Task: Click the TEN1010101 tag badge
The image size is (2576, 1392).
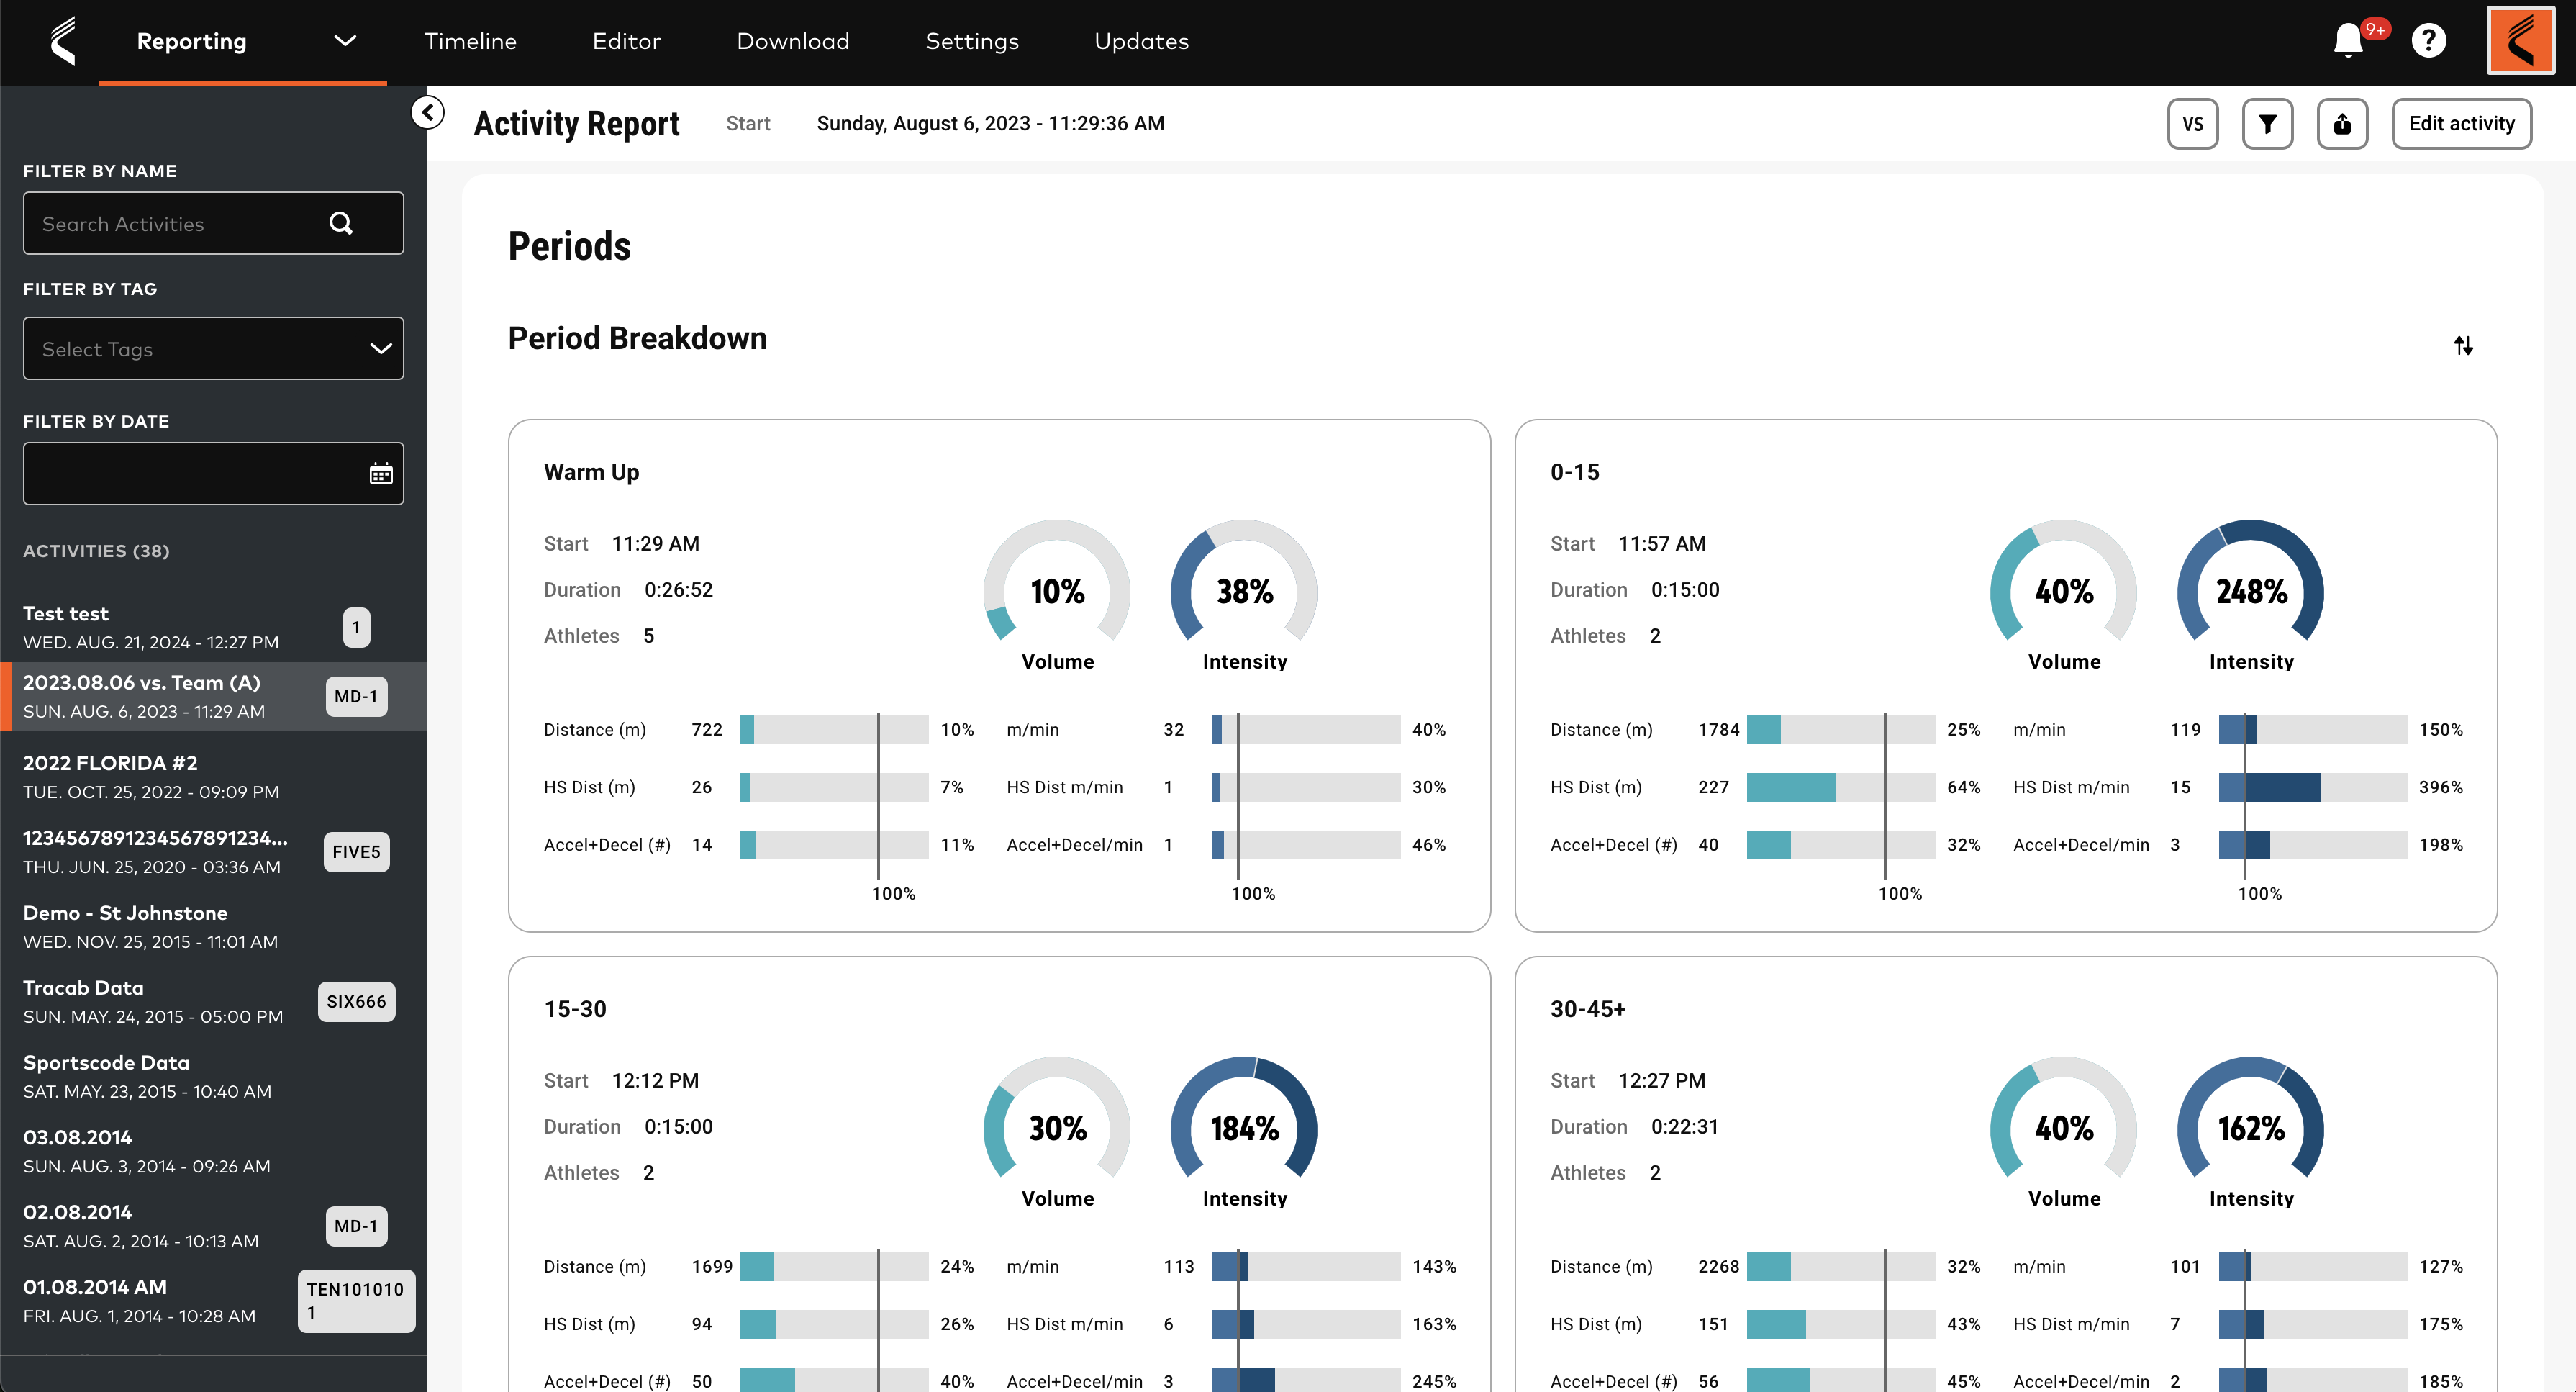Action: 356,1301
